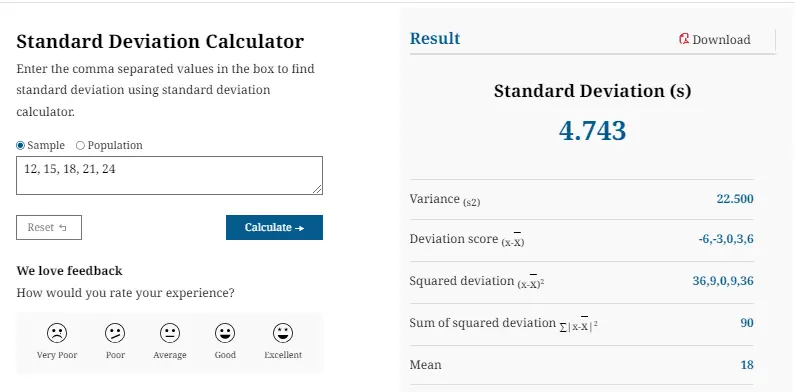This screenshot has height=392, width=795.
Task: Click the Sum of squared deviation value 90
Action: 746,323
